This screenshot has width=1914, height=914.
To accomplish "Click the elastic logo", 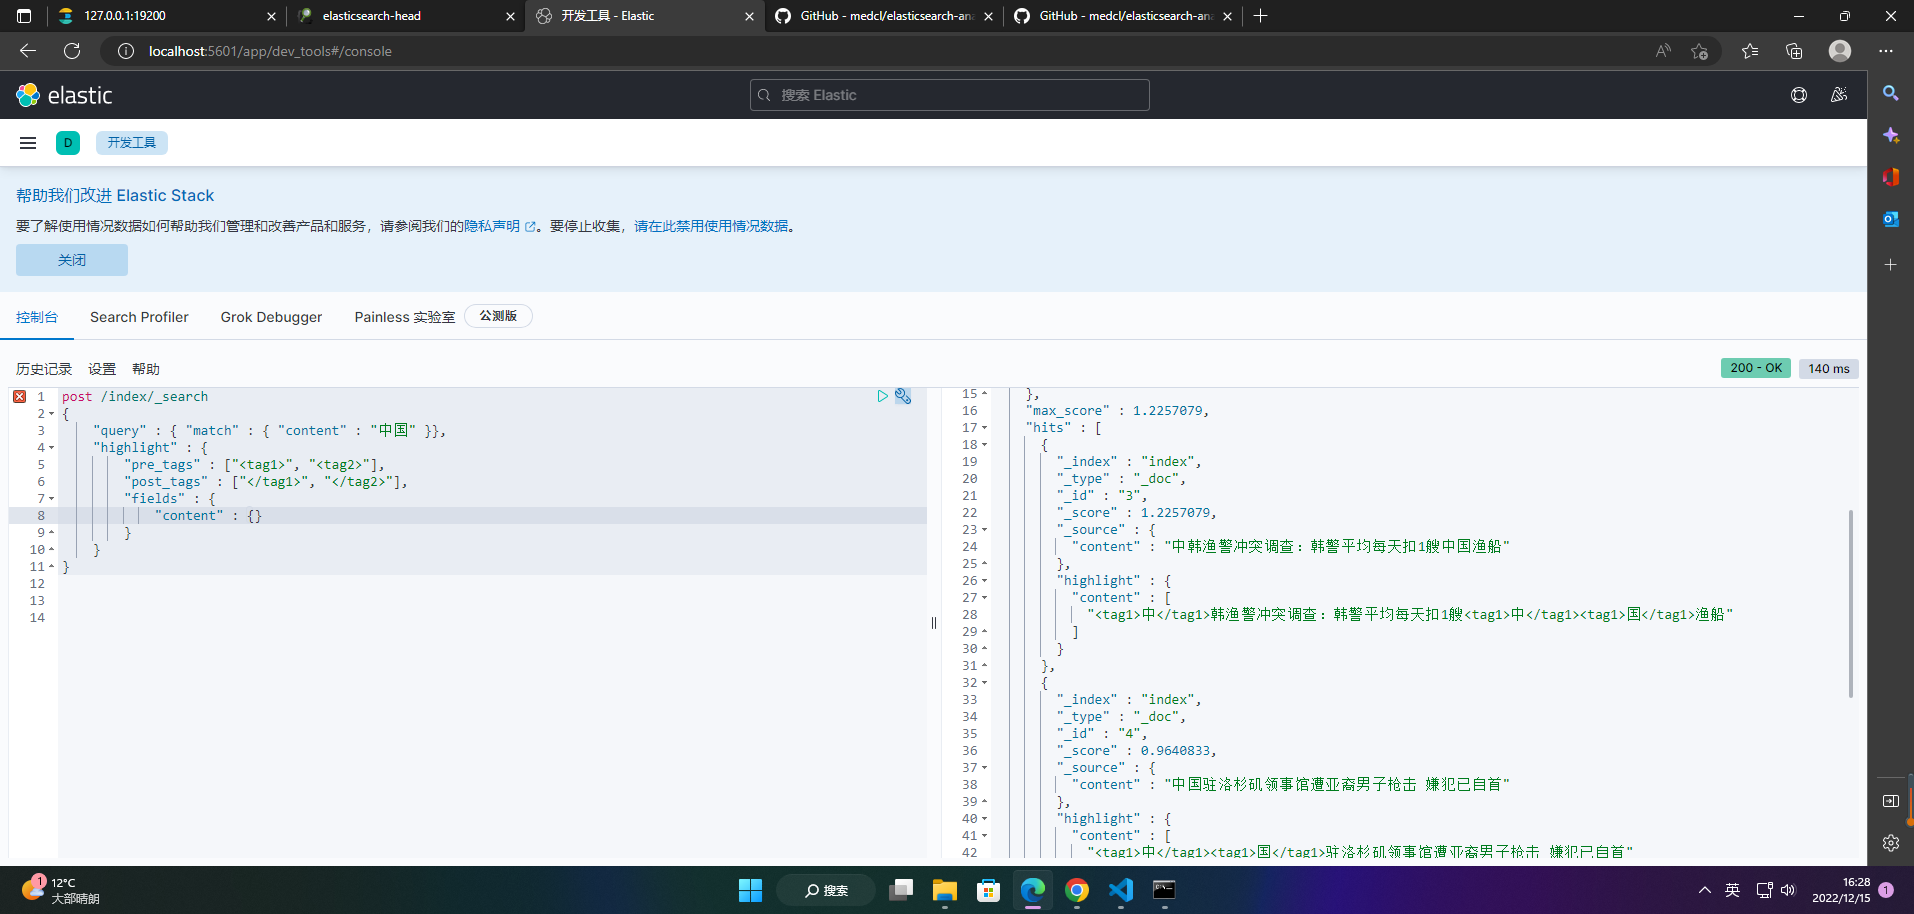I will click(x=64, y=95).
